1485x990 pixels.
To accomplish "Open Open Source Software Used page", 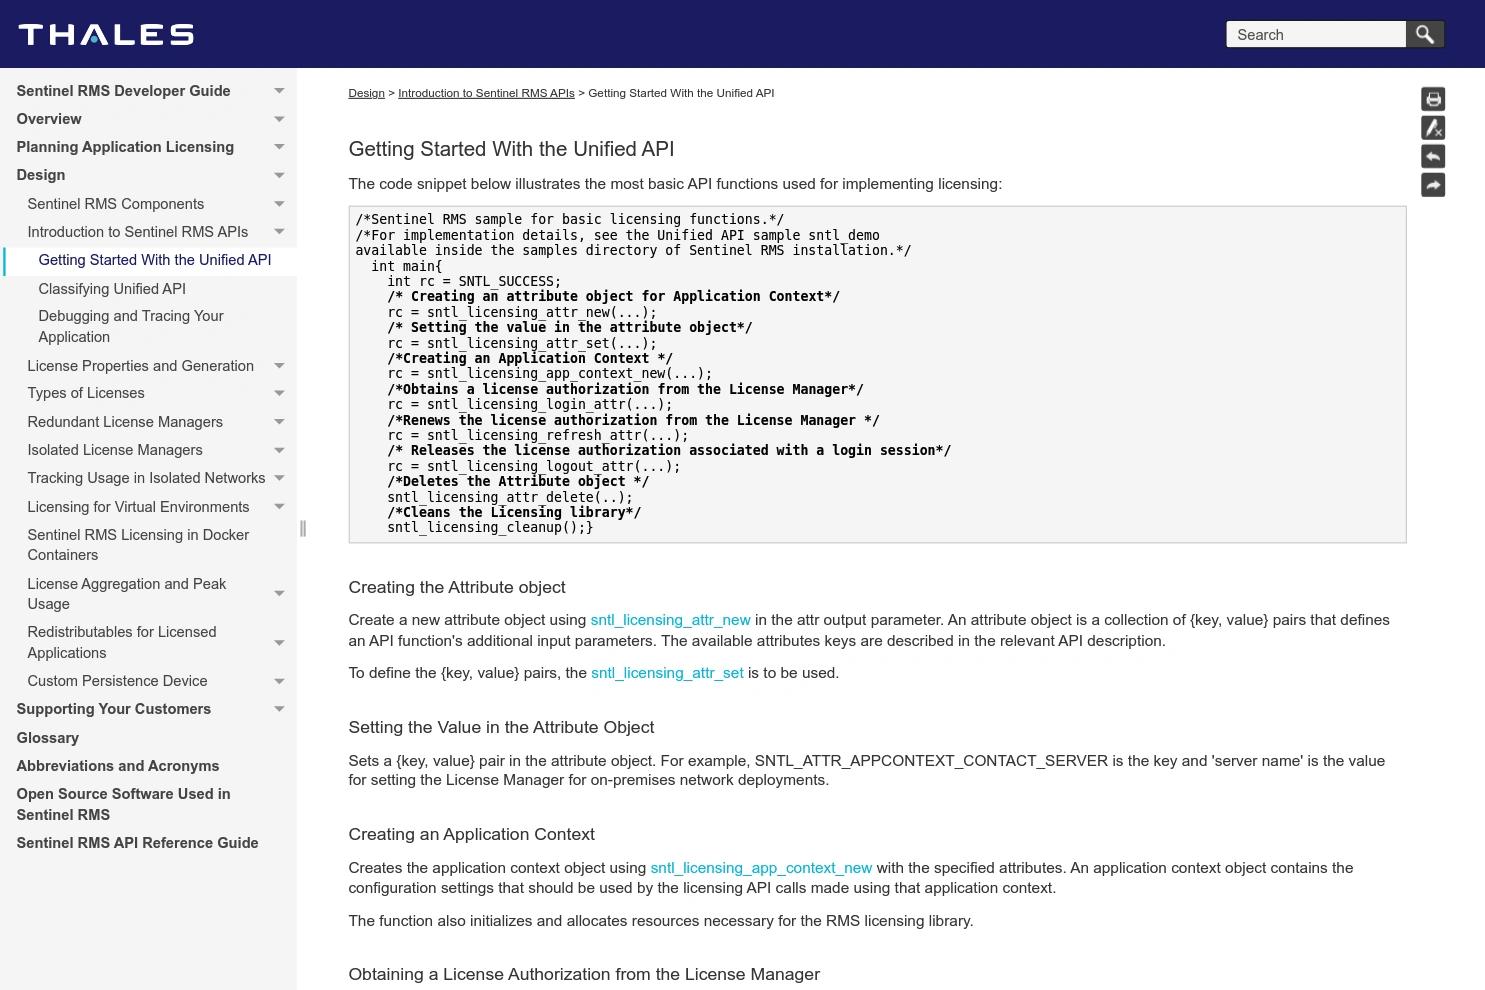I will pyautogui.click(x=123, y=804).
